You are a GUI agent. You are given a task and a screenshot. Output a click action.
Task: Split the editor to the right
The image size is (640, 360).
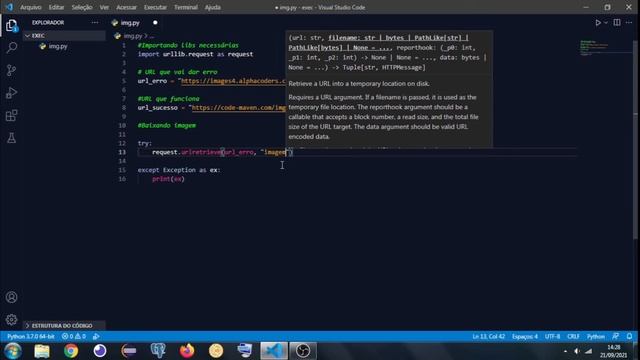(617, 22)
